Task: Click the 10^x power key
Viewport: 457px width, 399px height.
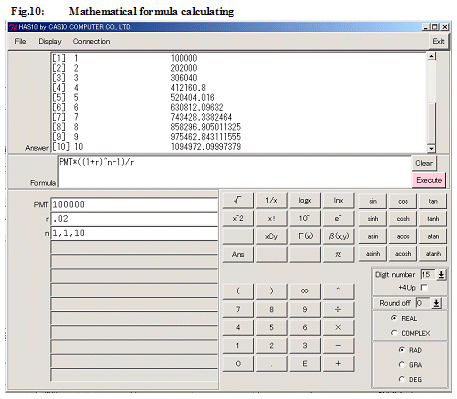Action: click(305, 219)
